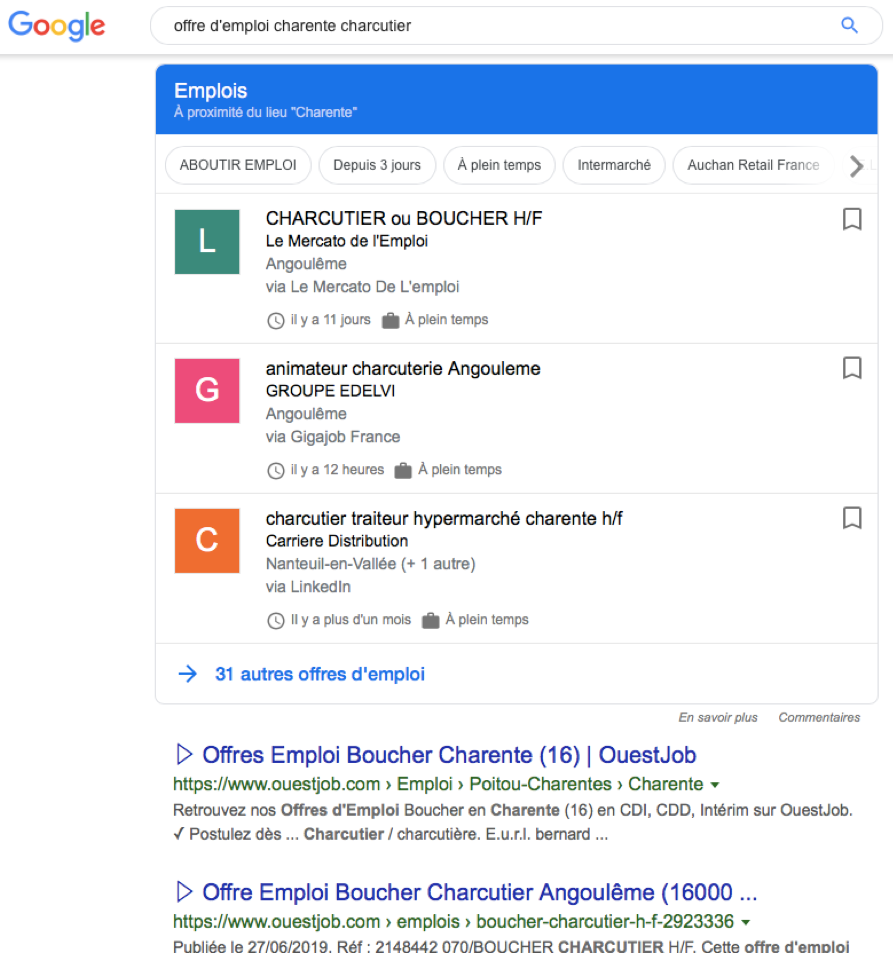Show more filter chips with right chevron

(x=857, y=165)
